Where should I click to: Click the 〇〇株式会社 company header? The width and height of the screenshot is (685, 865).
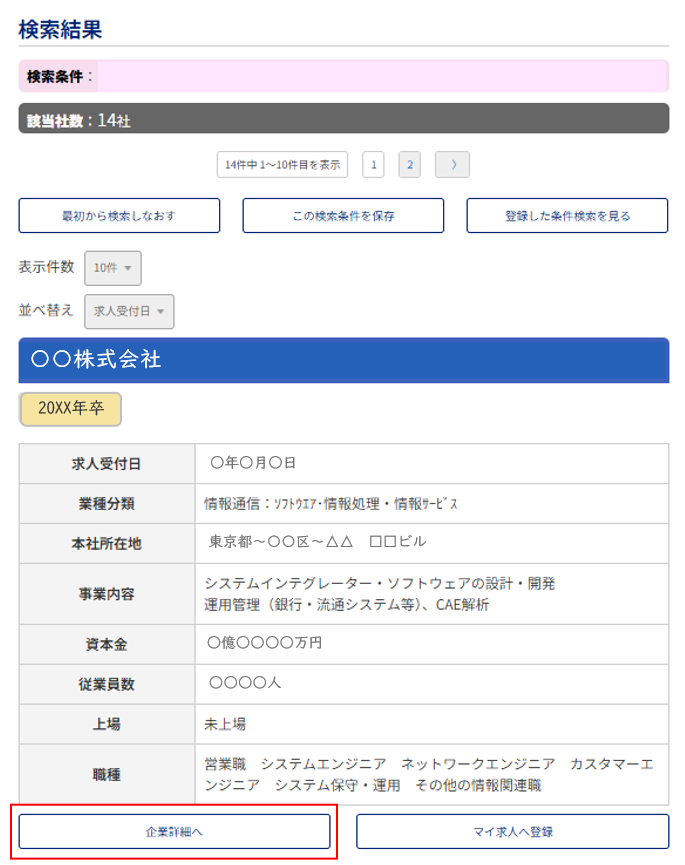(343, 360)
